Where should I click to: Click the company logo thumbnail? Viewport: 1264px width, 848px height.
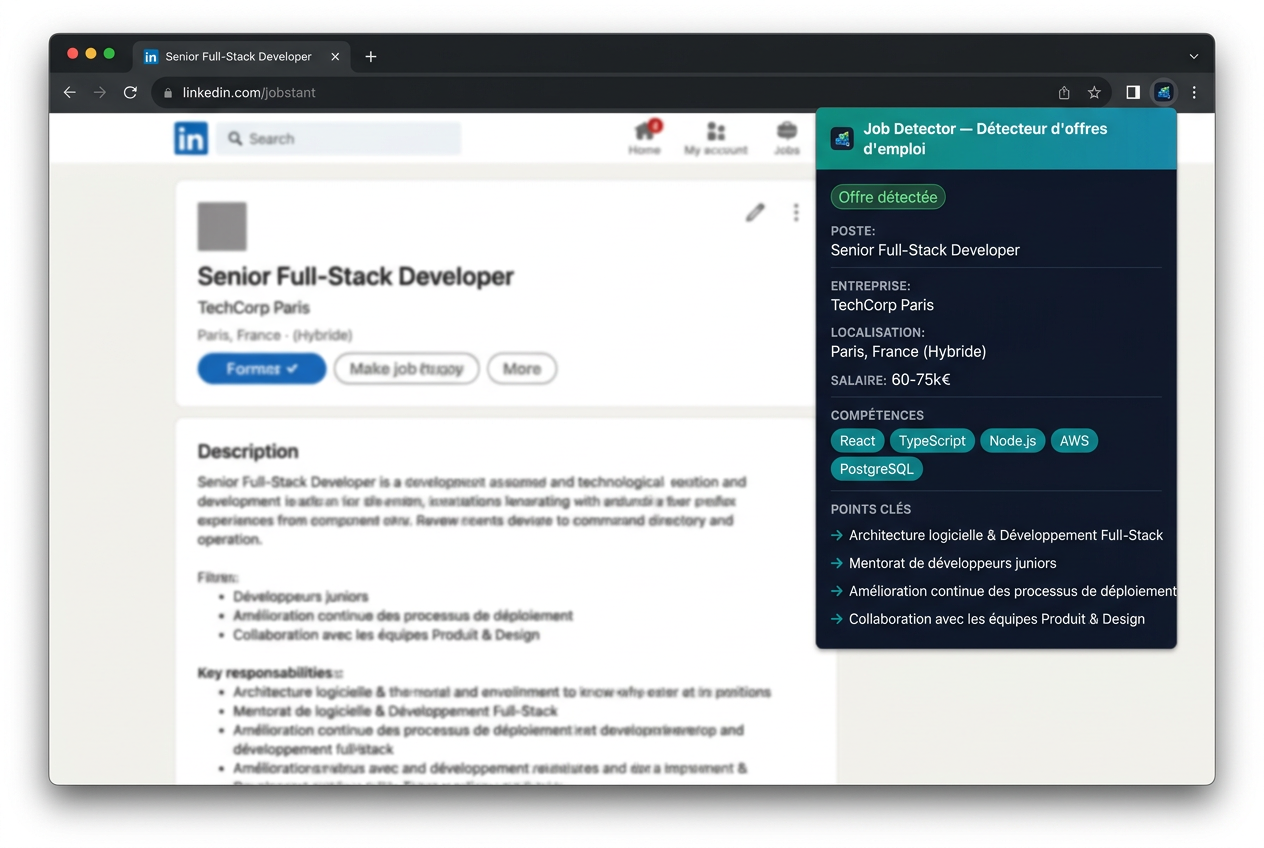[222, 226]
